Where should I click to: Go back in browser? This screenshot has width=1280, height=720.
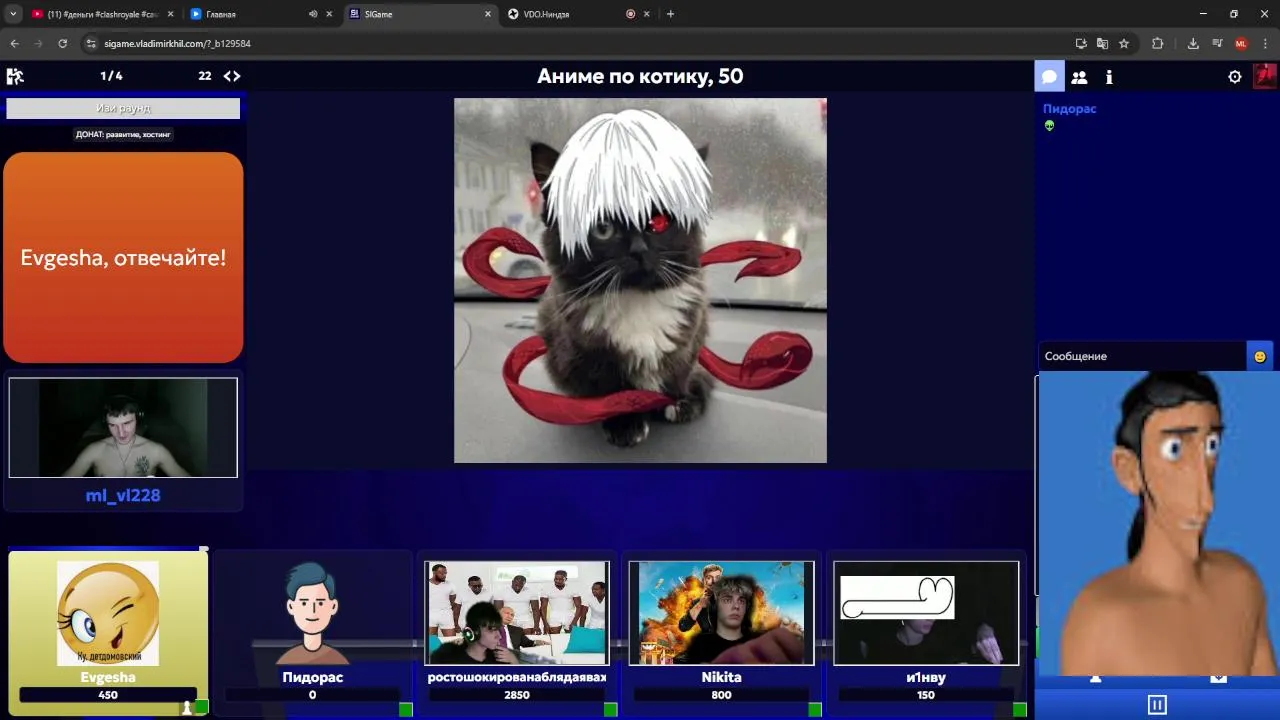coord(14,43)
